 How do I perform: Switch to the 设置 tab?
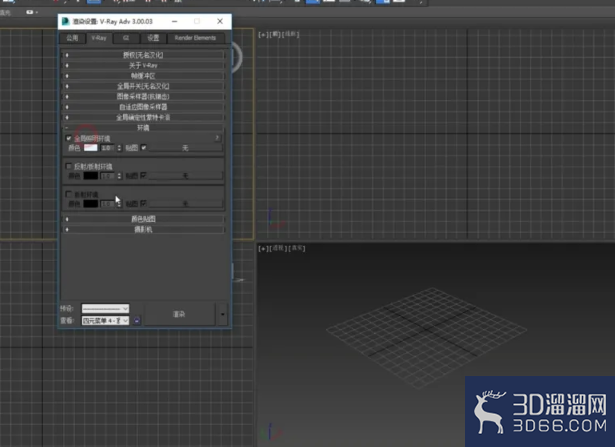[x=153, y=38]
